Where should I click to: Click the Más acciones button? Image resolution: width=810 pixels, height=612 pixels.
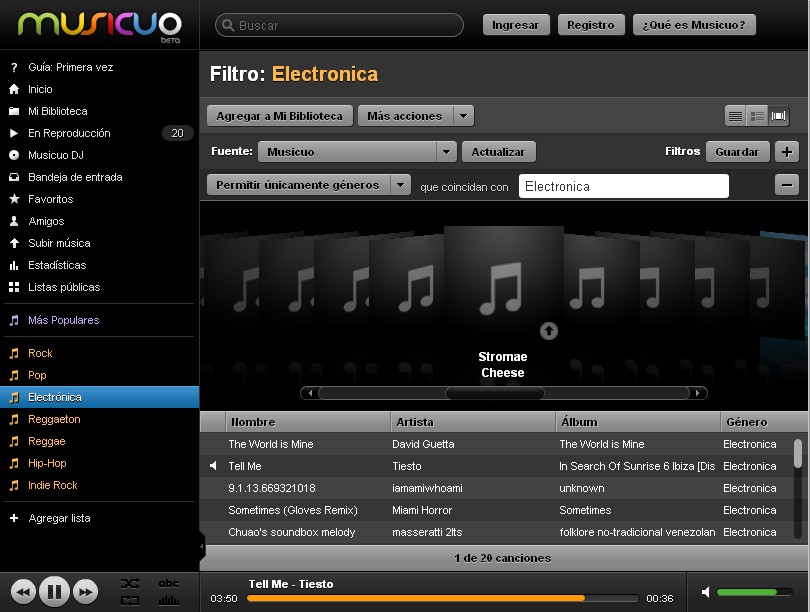[x=405, y=116]
